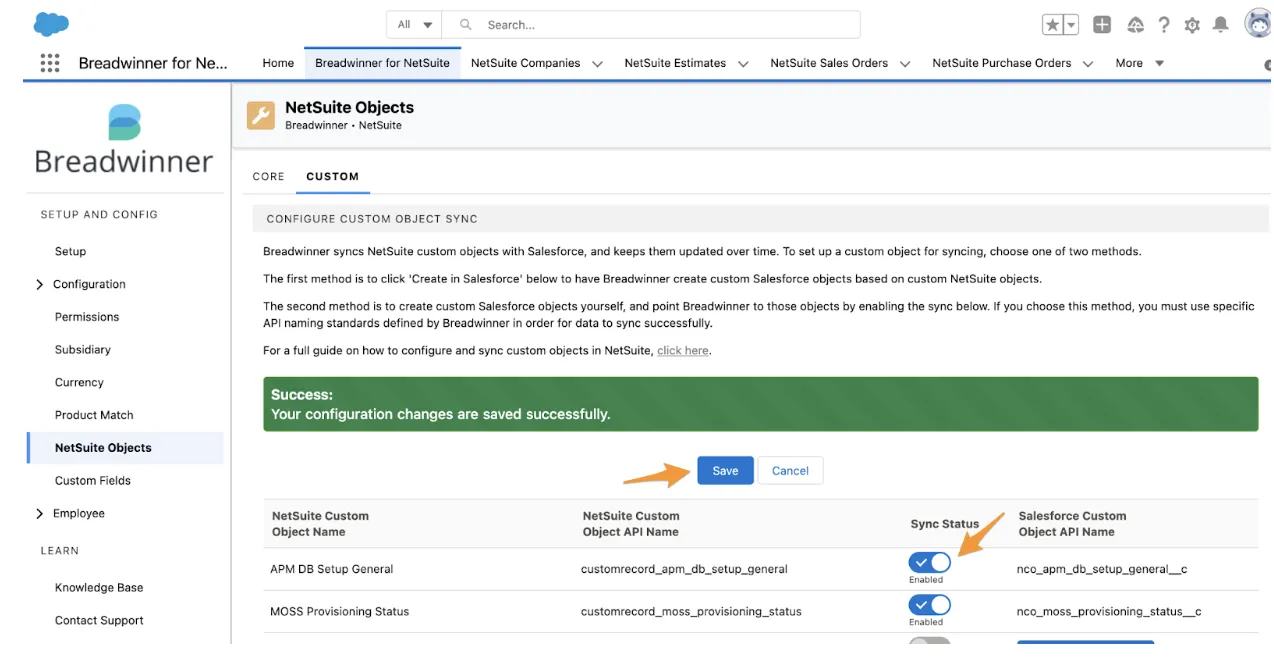Viewport: 1274px width, 664px height.
Task: Switch to the CUSTOM tab
Action: coord(332,176)
